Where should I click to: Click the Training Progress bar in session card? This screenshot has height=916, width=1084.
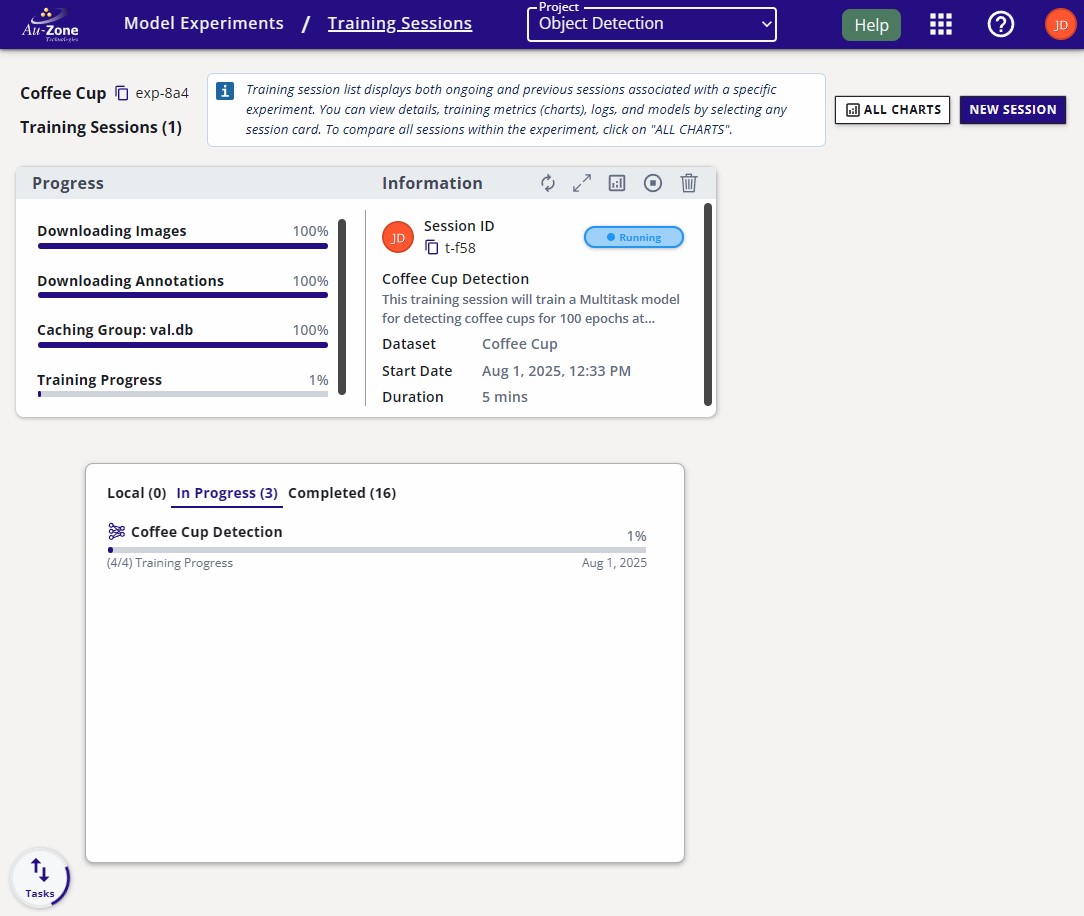pyautogui.click(x=182, y=394)
